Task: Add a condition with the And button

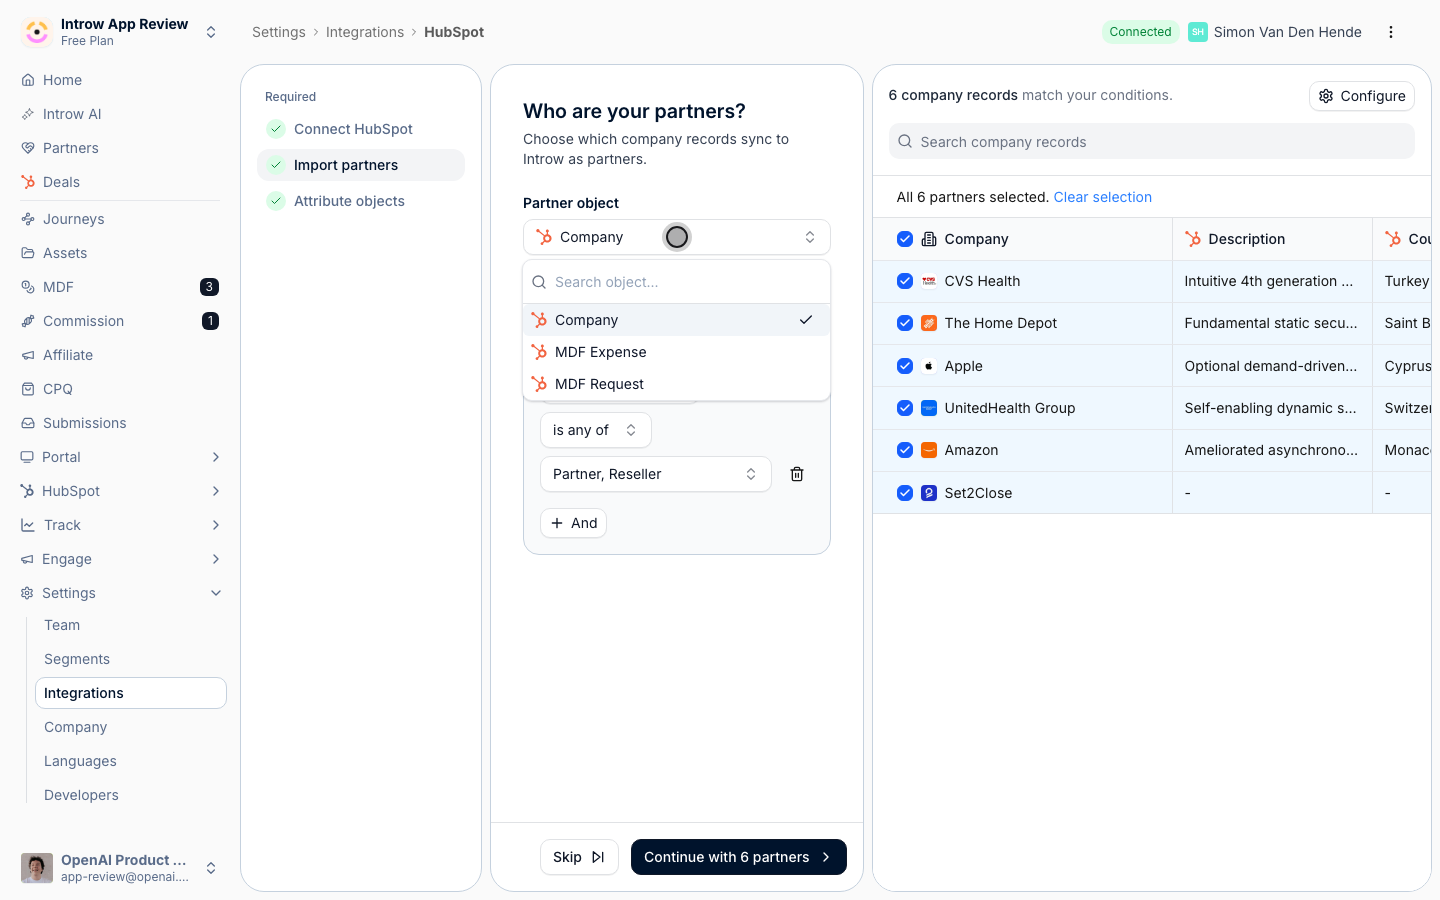Action: coord(574,523)
